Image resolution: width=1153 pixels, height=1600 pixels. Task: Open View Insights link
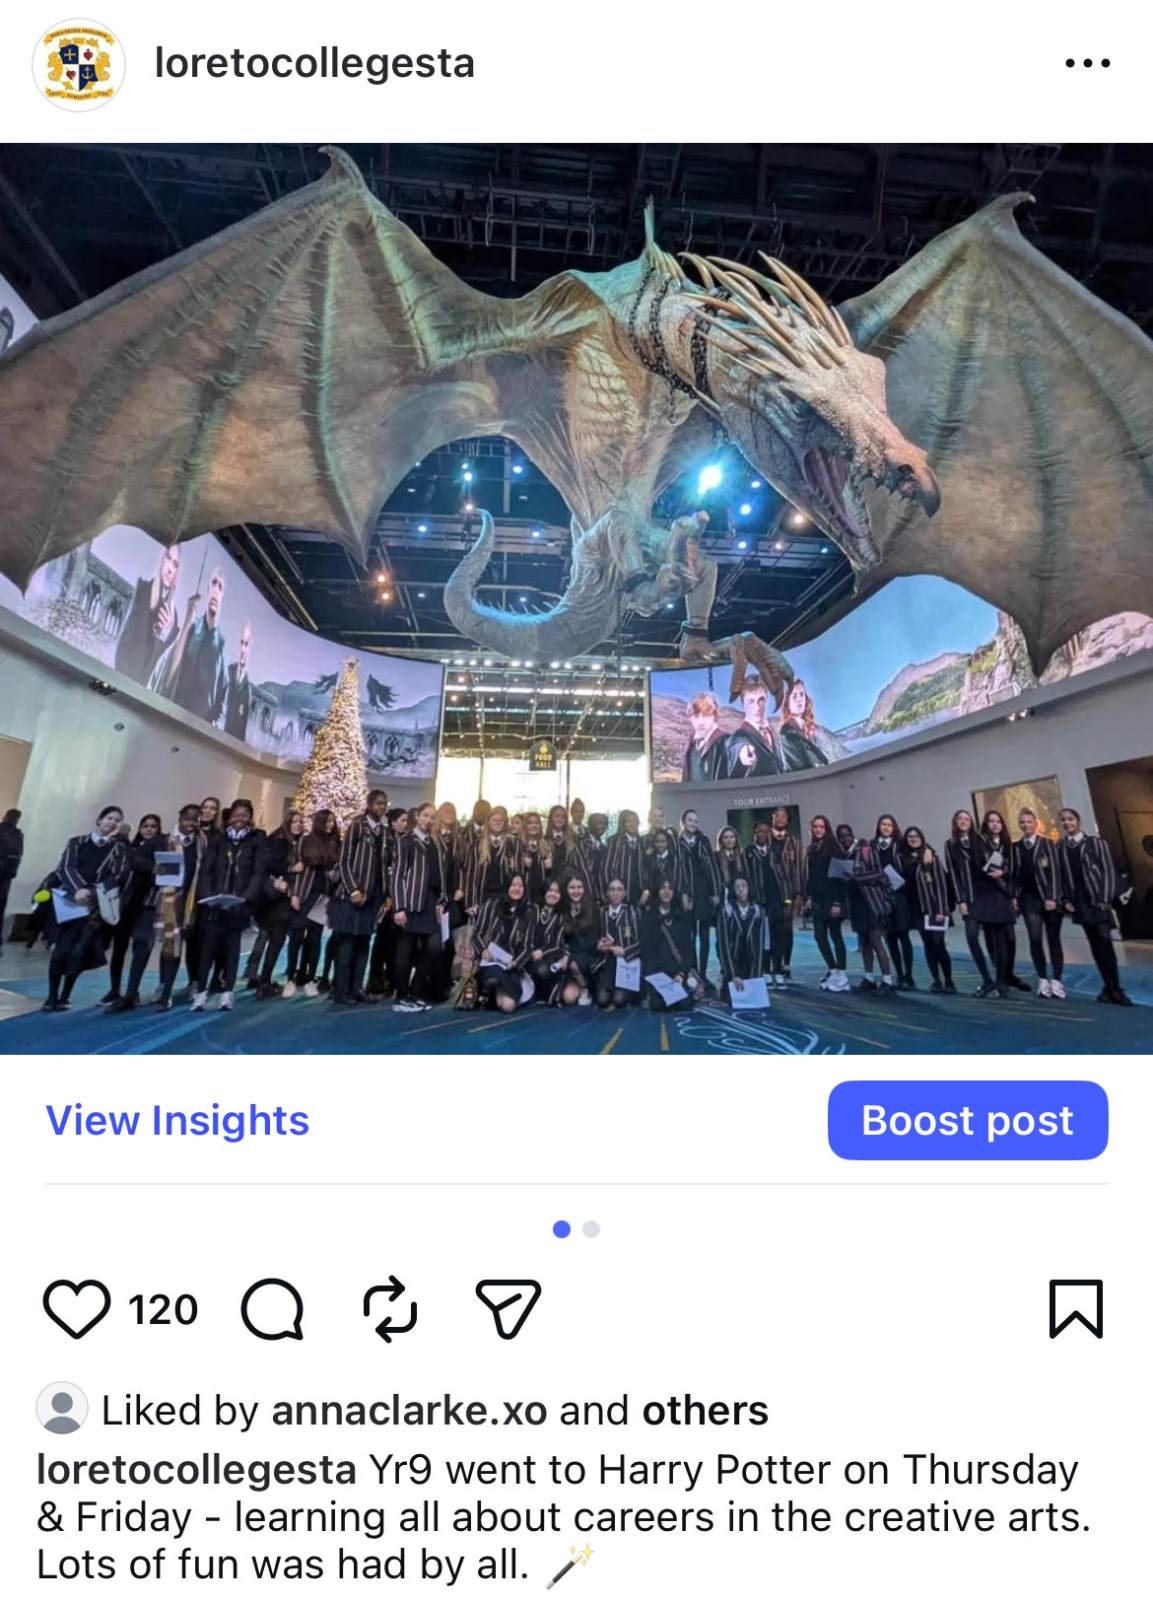tap(178, 1120)
